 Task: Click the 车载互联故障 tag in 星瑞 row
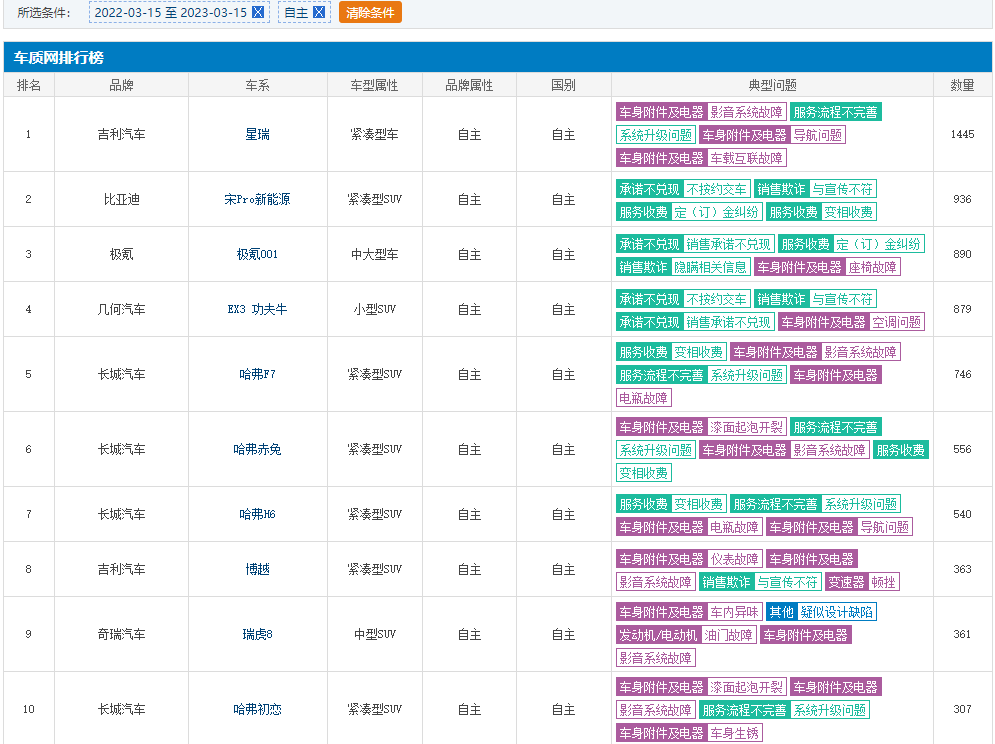(x=746, y=158)
